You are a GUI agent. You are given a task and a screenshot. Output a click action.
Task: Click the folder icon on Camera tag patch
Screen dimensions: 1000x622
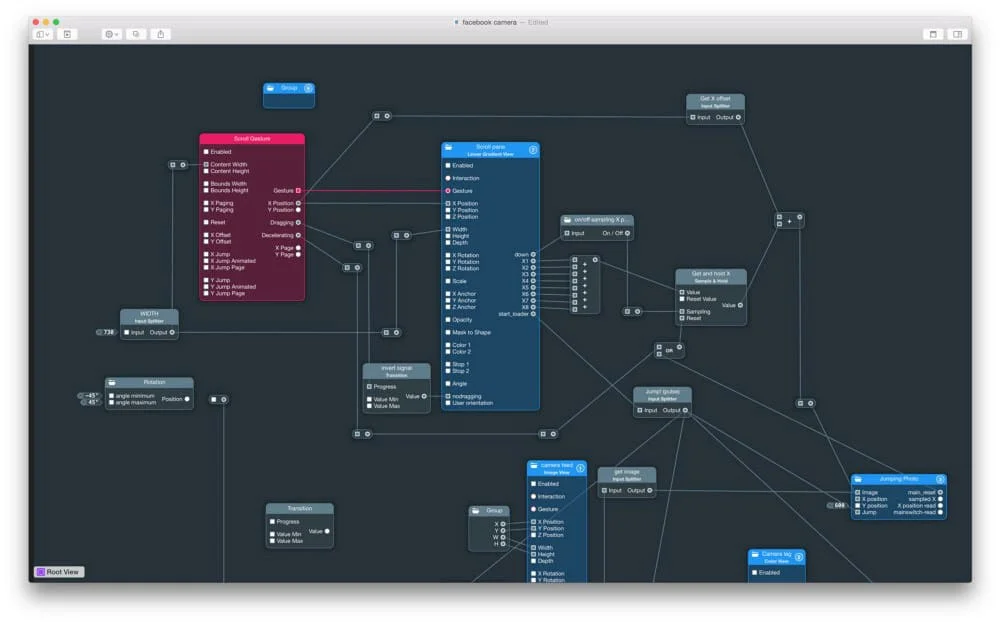coord(755,554)
